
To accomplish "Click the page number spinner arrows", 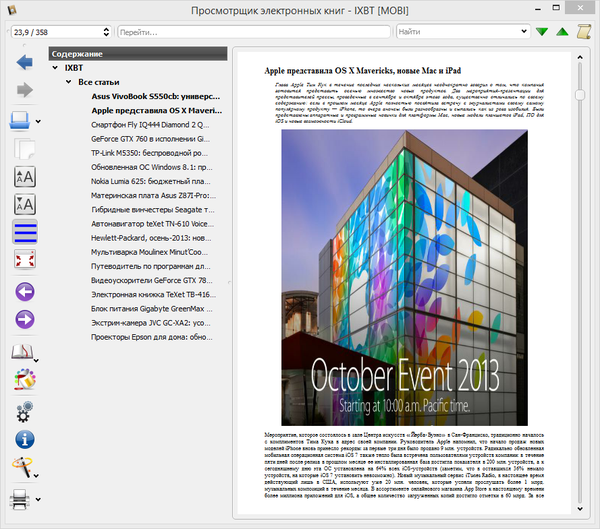I will (x=106, y=32).
